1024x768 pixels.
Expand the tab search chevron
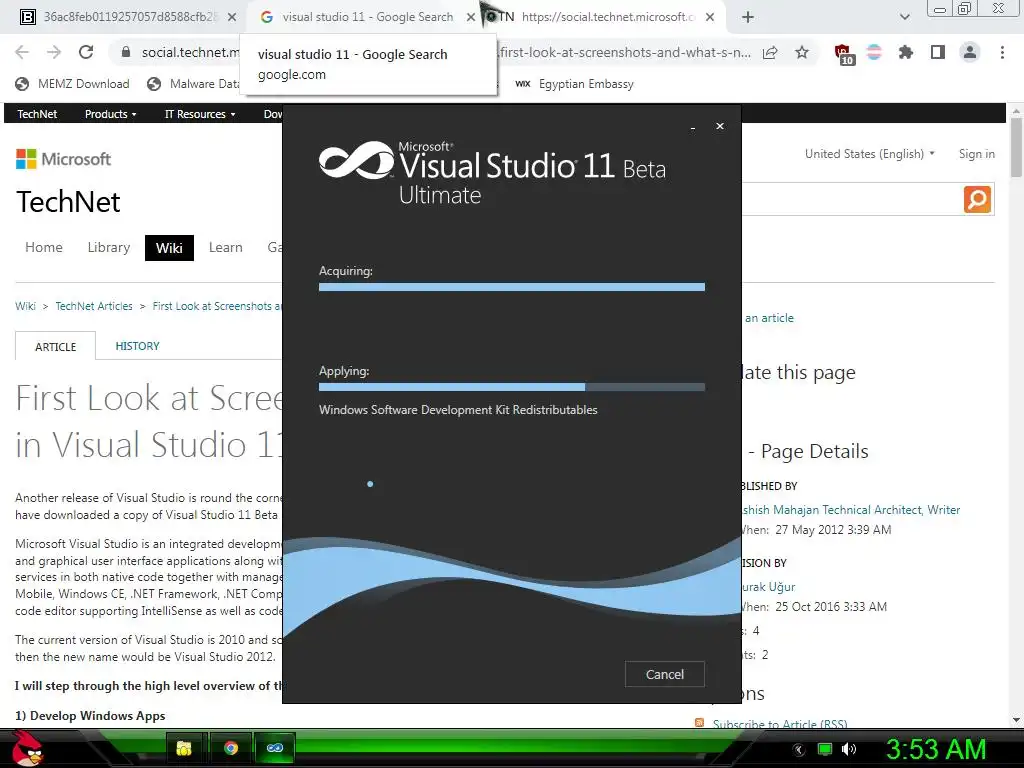coord(904,17)
